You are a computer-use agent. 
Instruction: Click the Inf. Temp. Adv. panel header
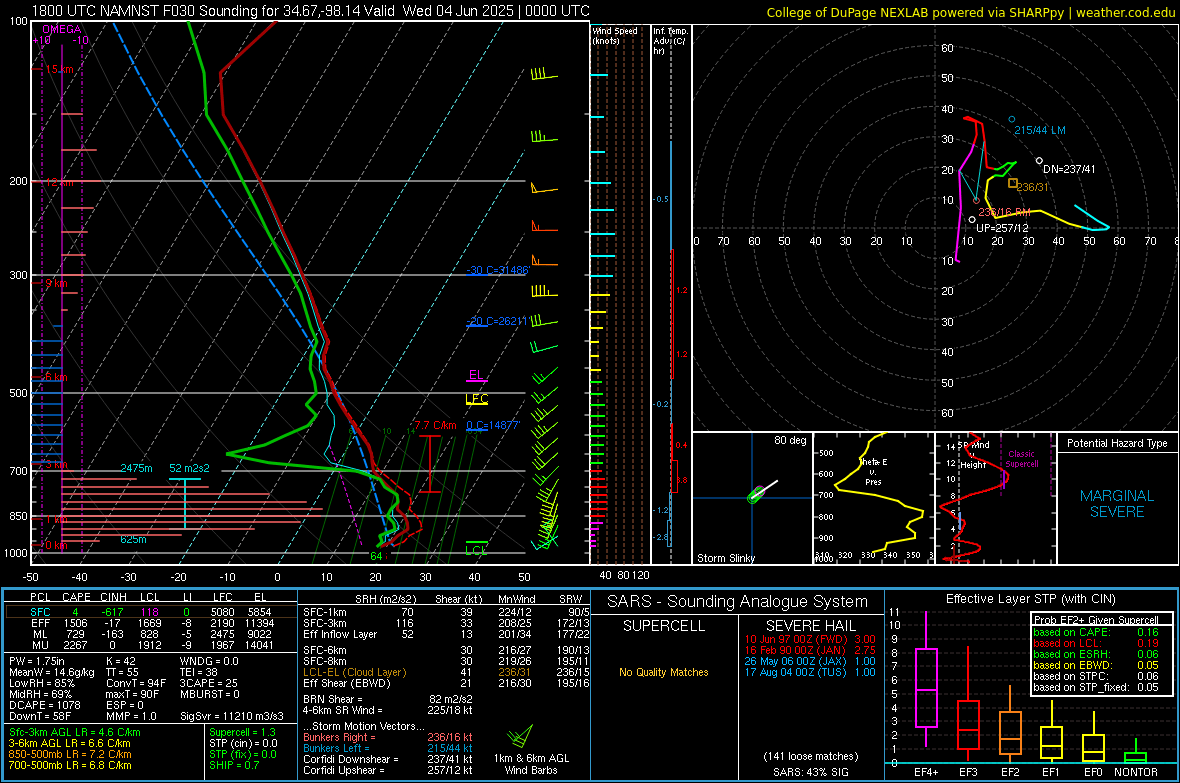click(670, 41)
